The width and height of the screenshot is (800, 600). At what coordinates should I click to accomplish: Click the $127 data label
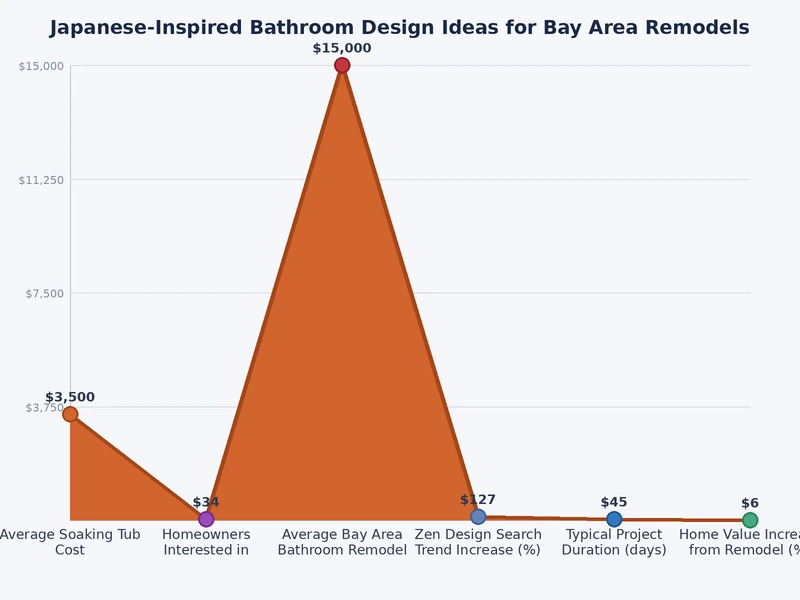tap(478, 499)
